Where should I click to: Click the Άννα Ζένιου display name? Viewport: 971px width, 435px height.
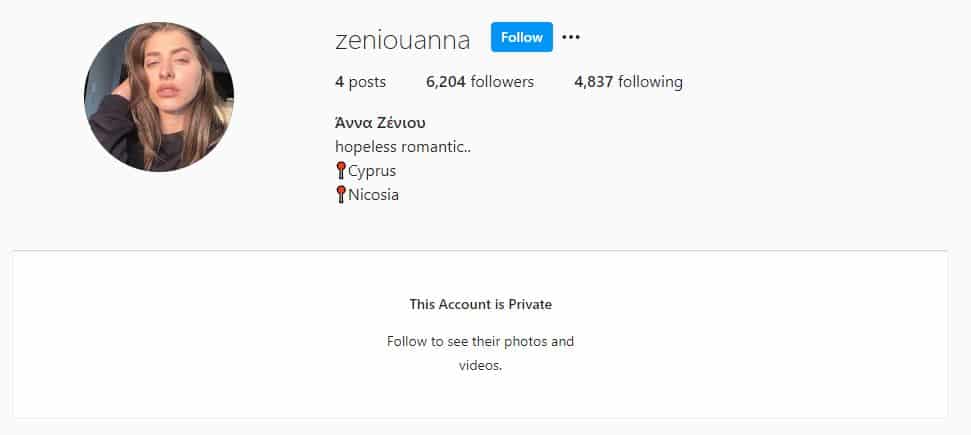coord(380,123)
